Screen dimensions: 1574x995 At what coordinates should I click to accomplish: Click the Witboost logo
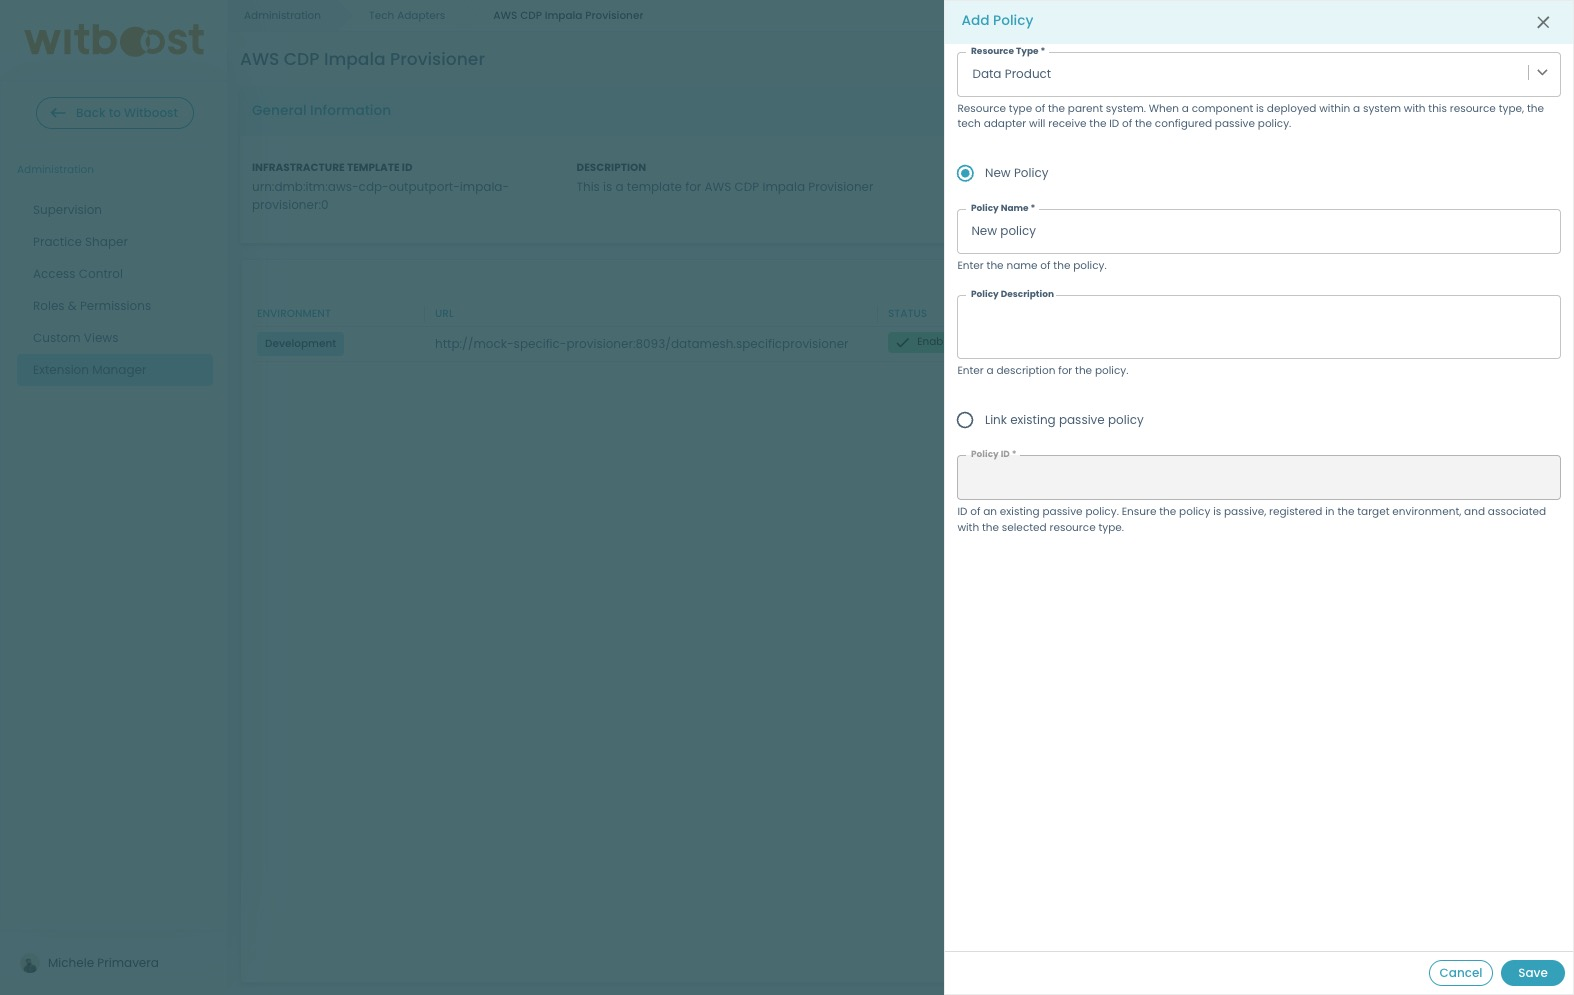pos(115,41)
